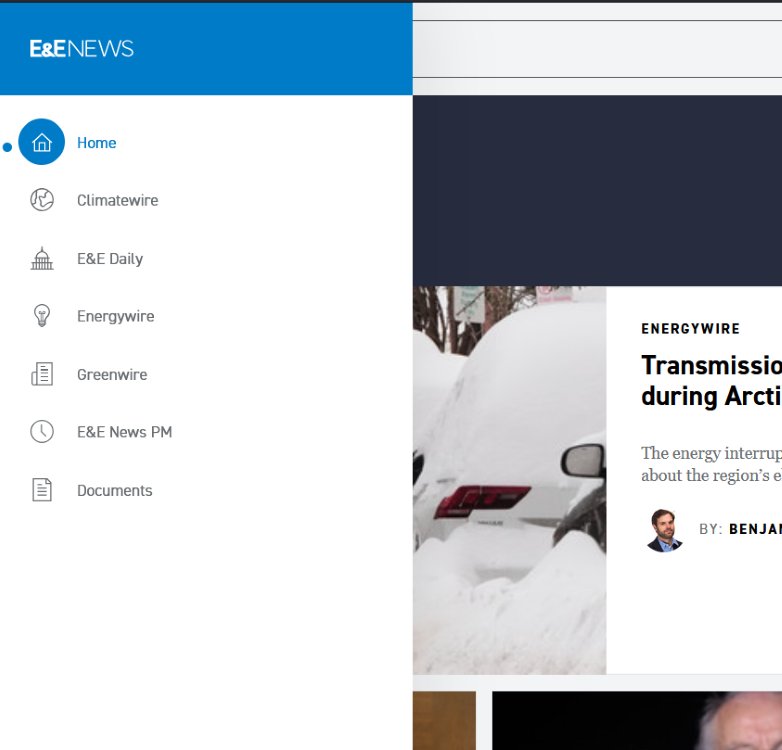
Task: Select the Climatewire globe icon
Action: coord(42,199)
